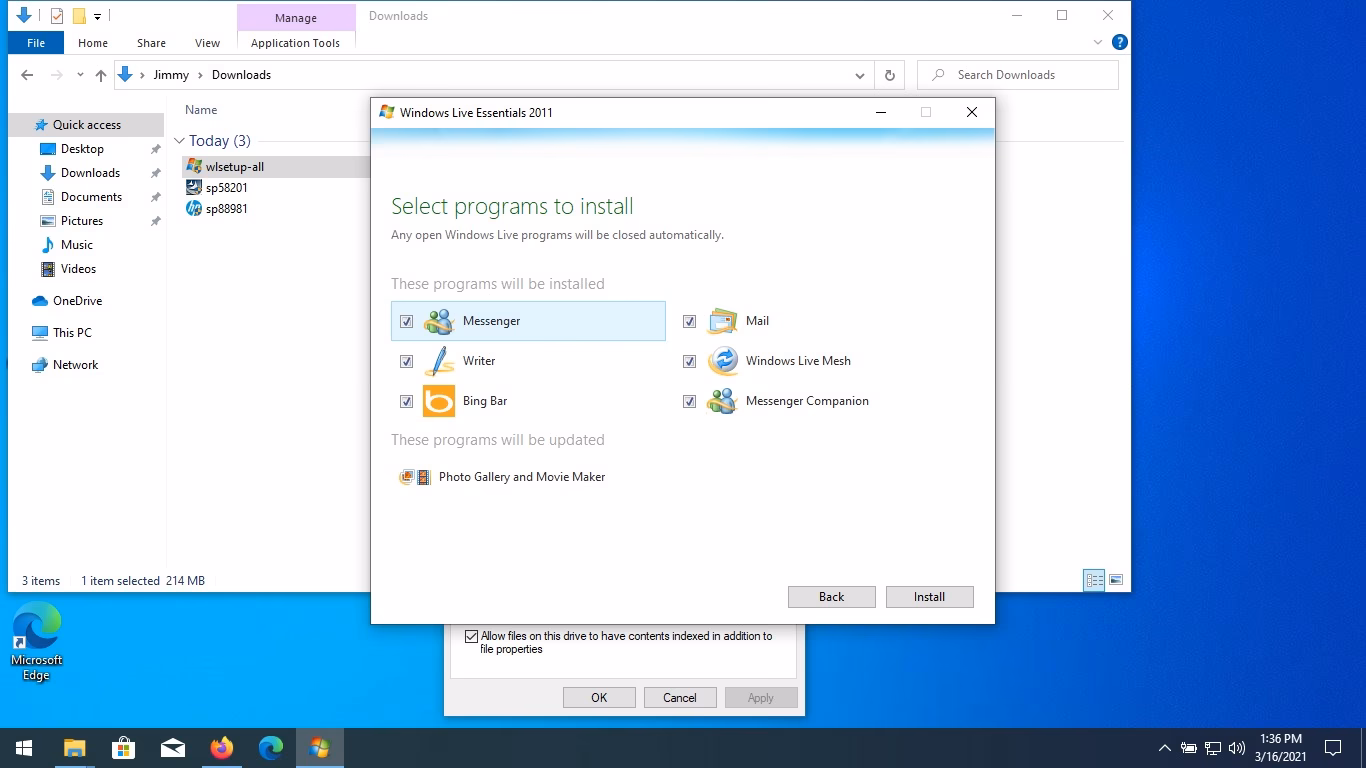Open Microsoft Store from taskbar
This screenshot has height=768, width=1366.
pos(123,748)
